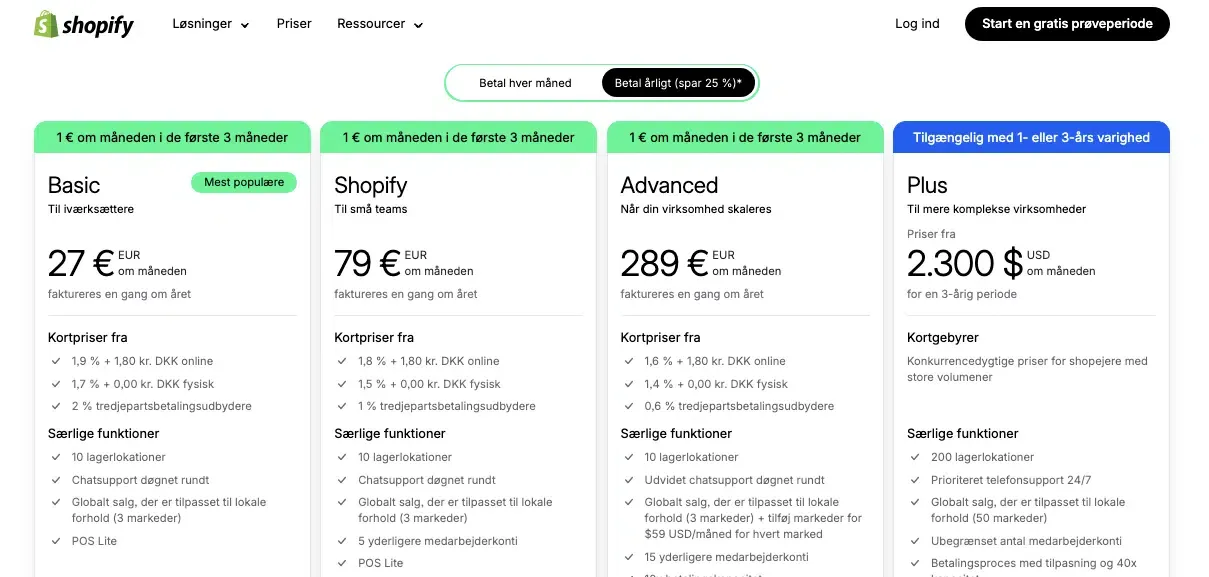
Task: Select Betal årligt (spar 25 %)
Action: 678,83
